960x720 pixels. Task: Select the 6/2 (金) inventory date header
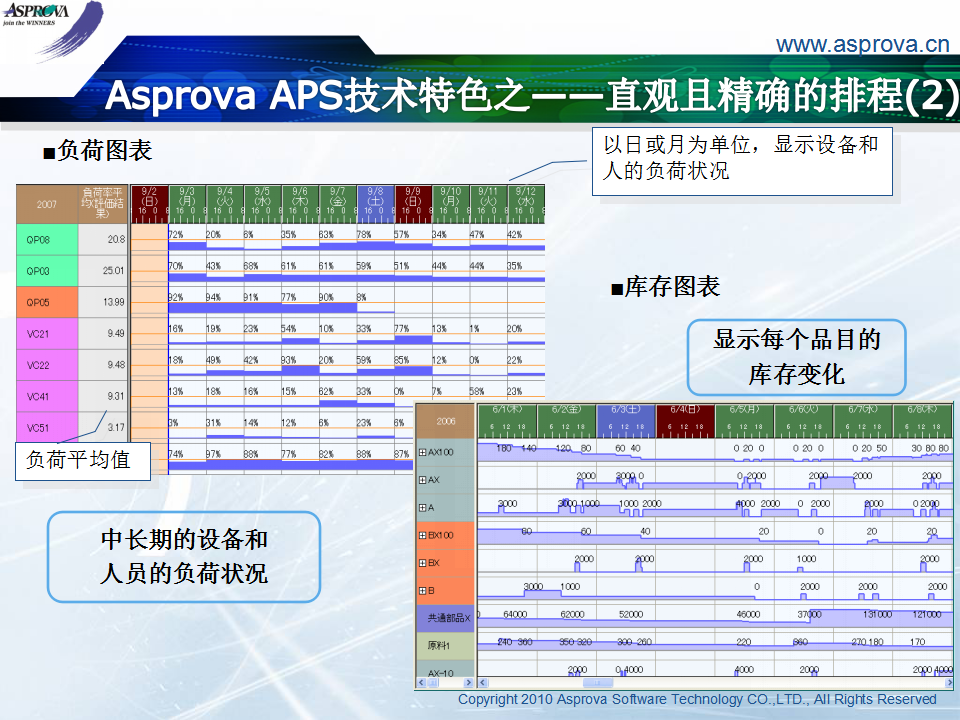(566, 421)
